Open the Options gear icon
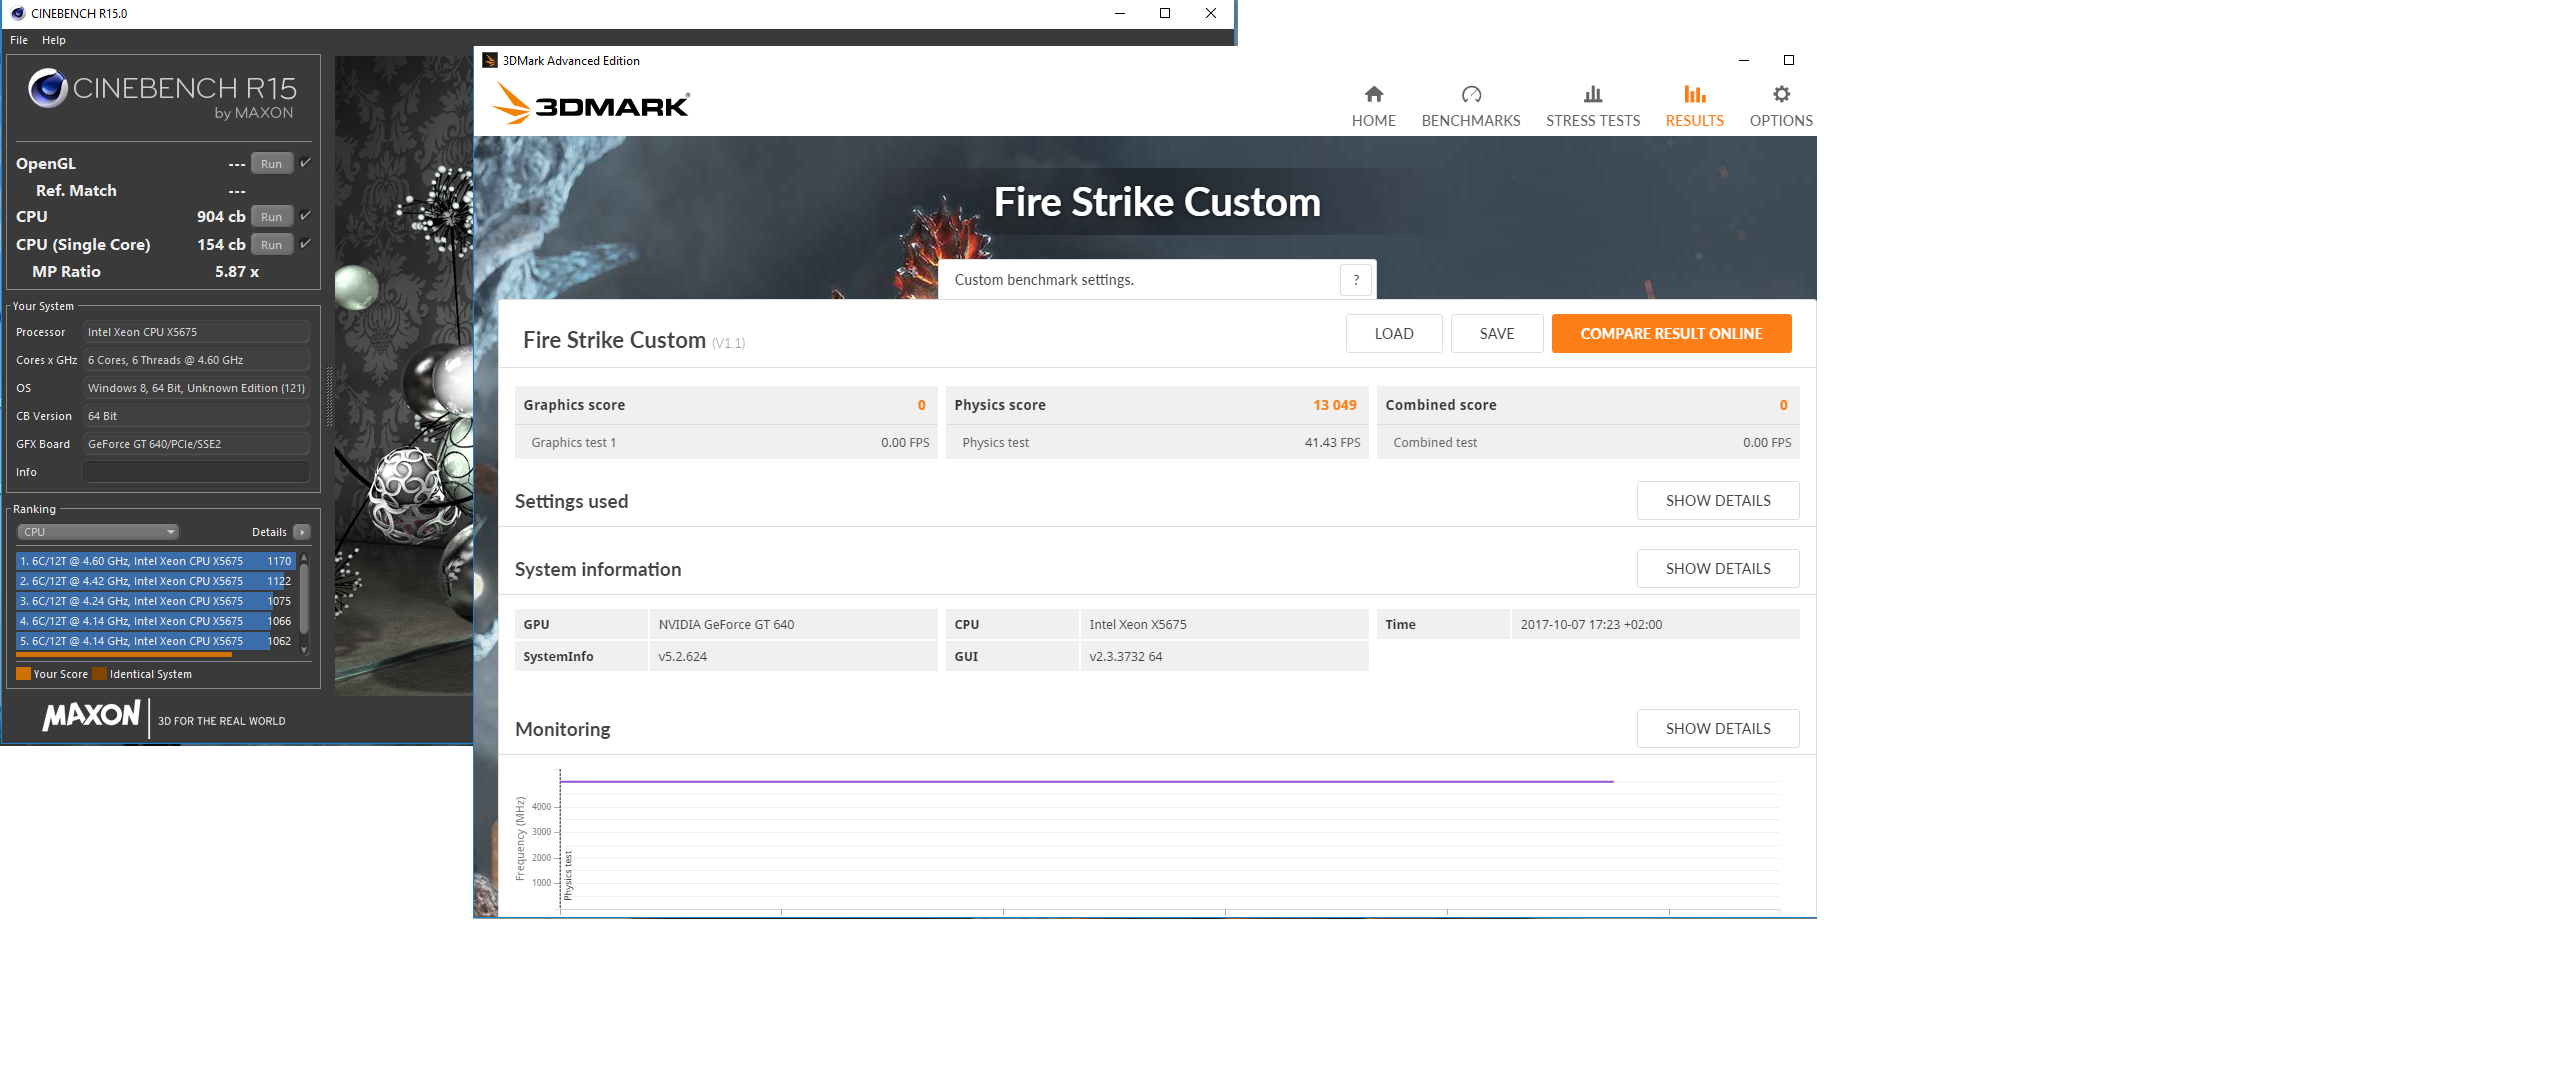This screenshot has width=2560, height=1080. pos(1781,94)
